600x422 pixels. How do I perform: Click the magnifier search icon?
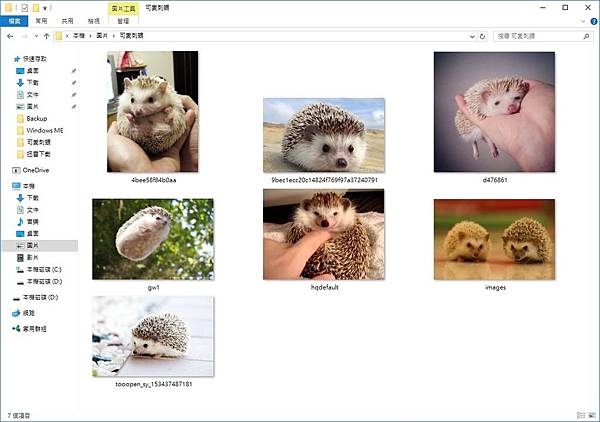click(x=586, y=36)
